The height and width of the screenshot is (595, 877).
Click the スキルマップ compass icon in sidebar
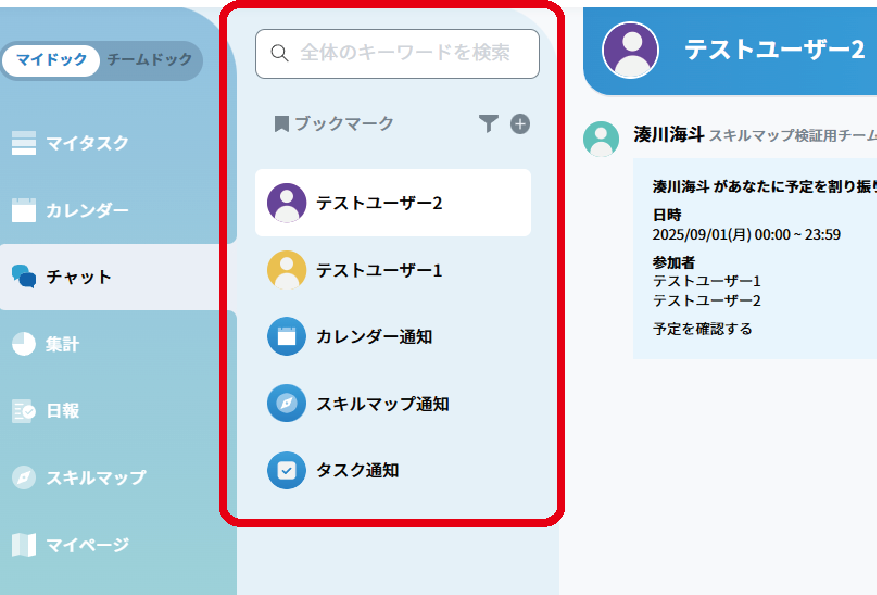pos(23,478)
